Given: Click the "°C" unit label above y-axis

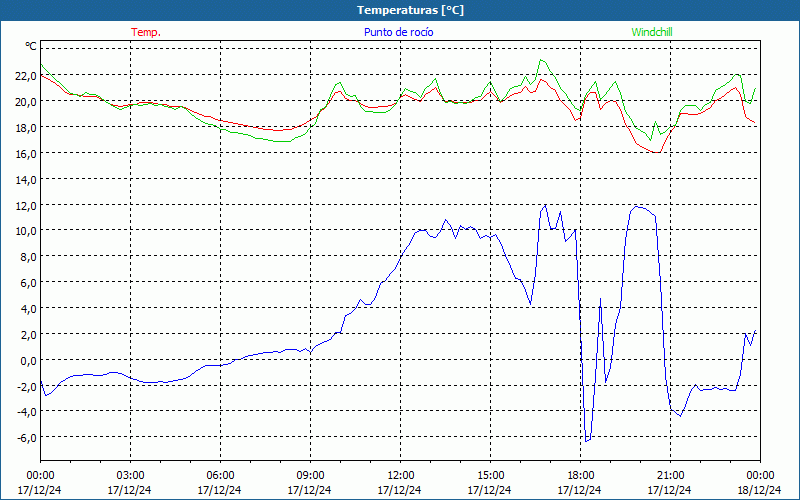Looking at the screenshot, I should (31, 46).
